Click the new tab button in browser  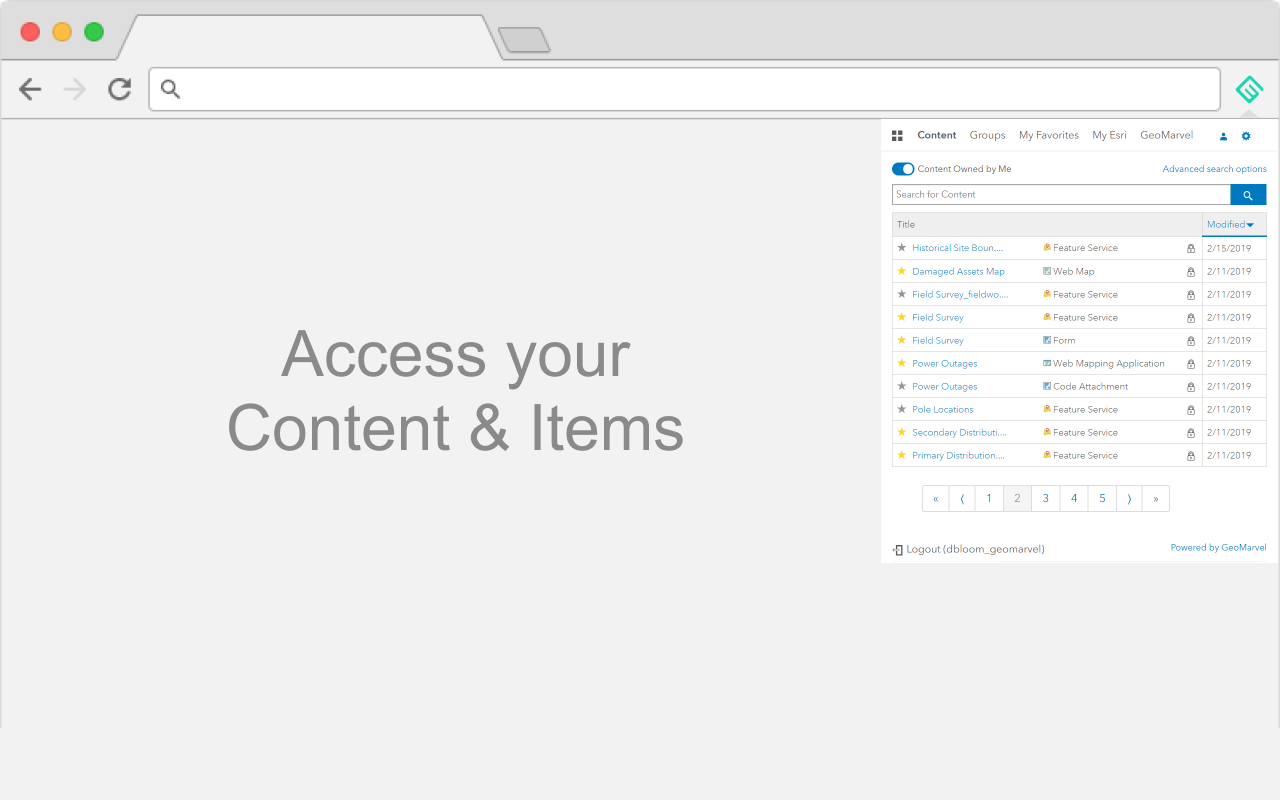(524, 40)
